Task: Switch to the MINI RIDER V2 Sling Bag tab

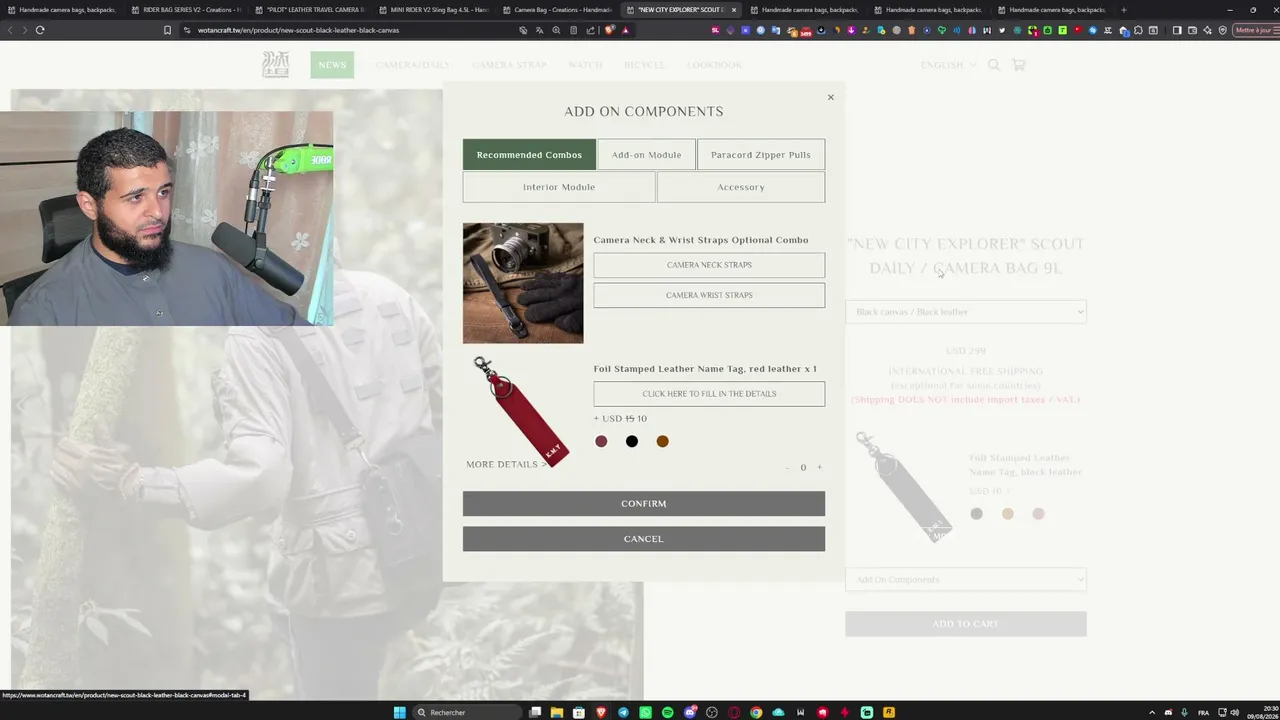Action: [x=434, y=10]
